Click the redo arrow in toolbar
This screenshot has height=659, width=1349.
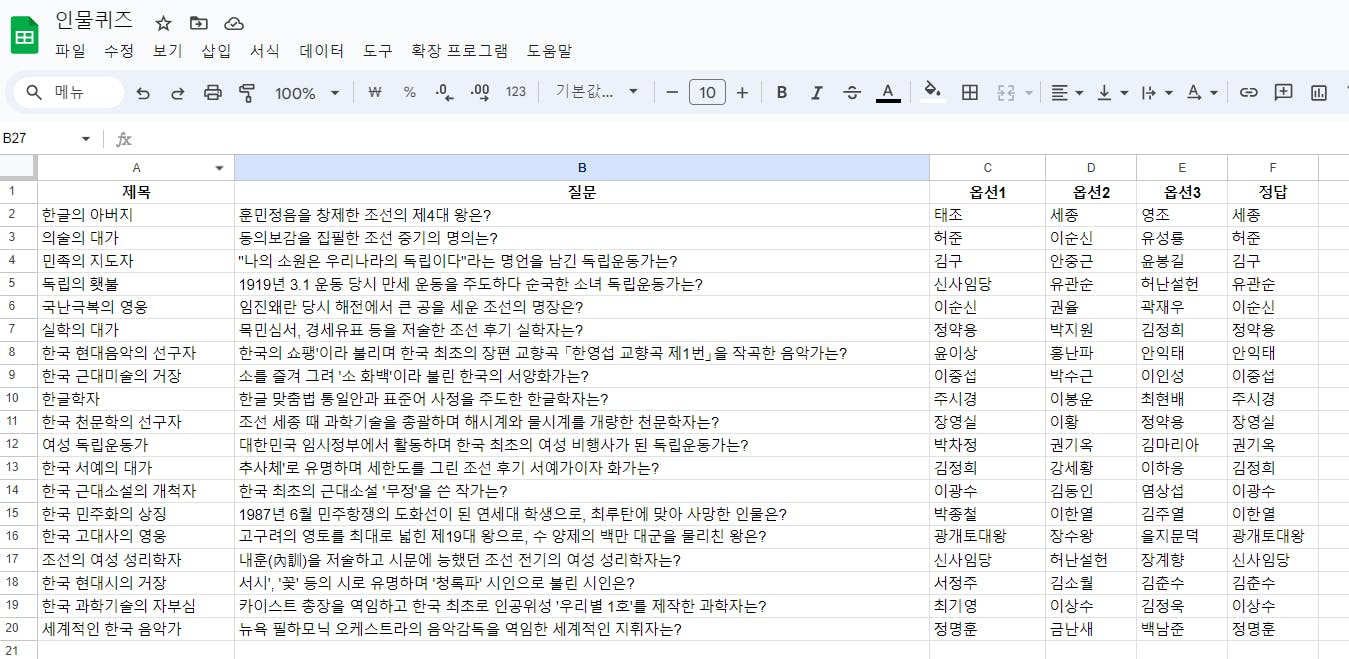click(178, 93)
